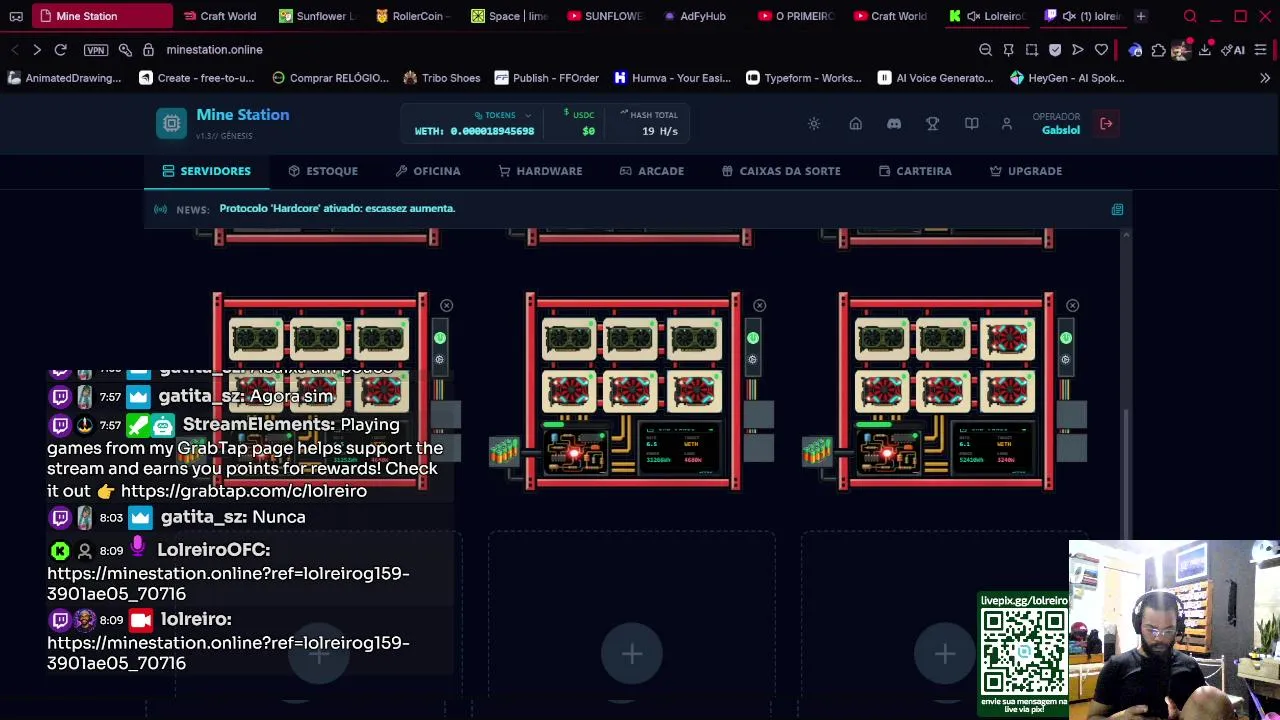This screenshot has height=720, width=1280.
Task: Open the browser tab search magnifier
Action: coord(1190,16)
